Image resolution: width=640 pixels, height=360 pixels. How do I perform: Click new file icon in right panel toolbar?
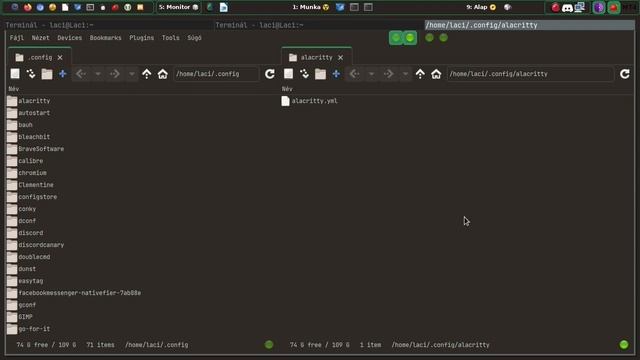coord(289,74)
